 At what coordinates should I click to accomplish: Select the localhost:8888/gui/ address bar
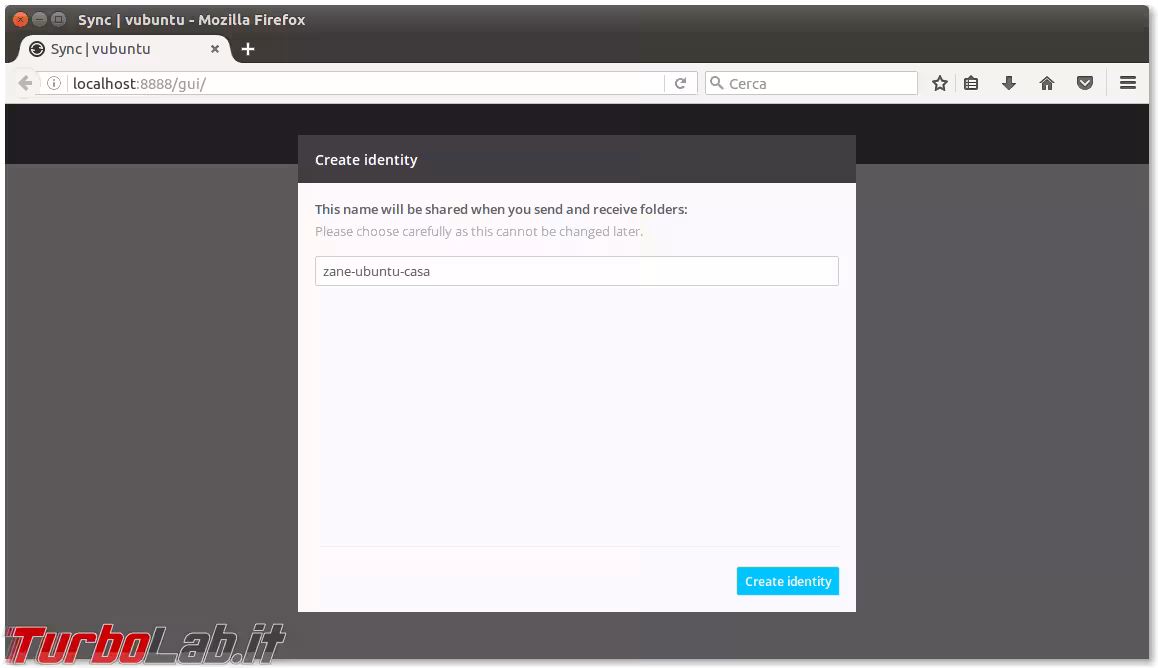click(366, 83)
